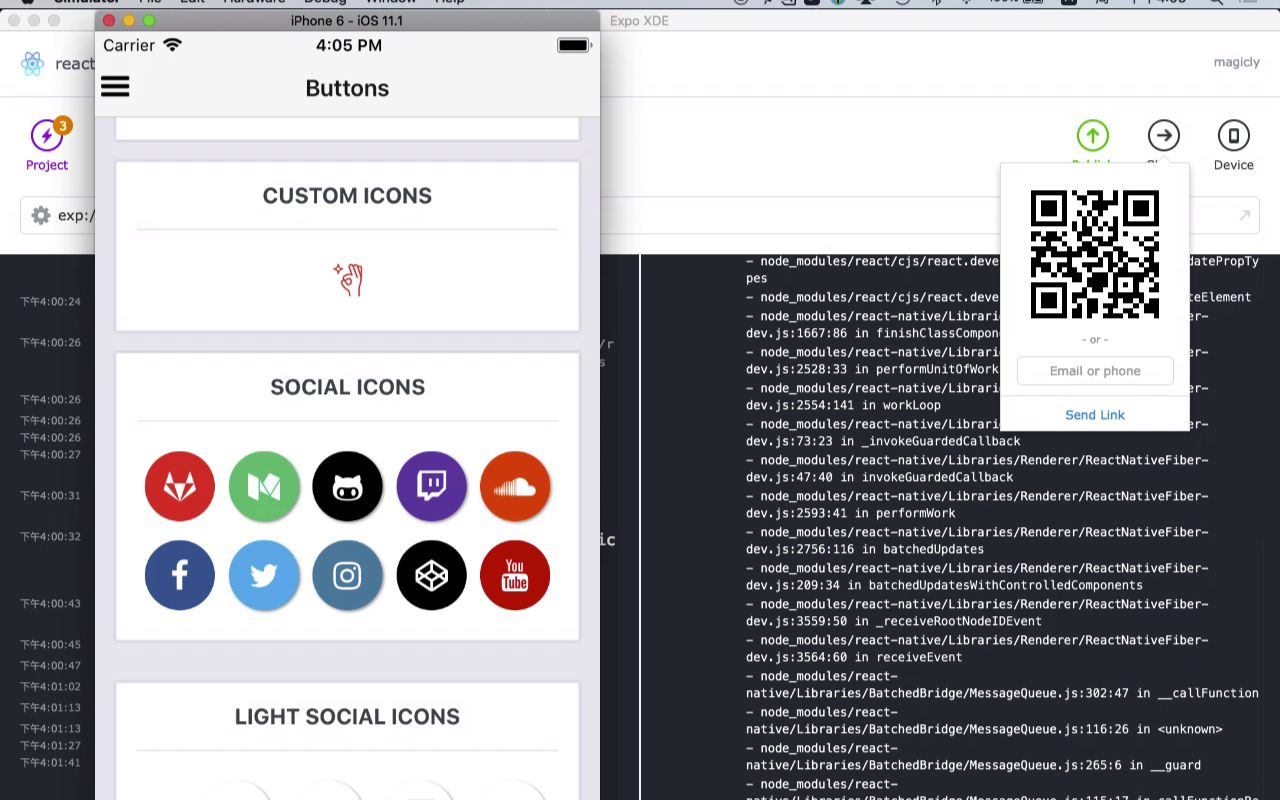The width and height of the screenshot is (1280, 800).
Task: Tap the CodePen social icon button
Action: pos(431,576)
